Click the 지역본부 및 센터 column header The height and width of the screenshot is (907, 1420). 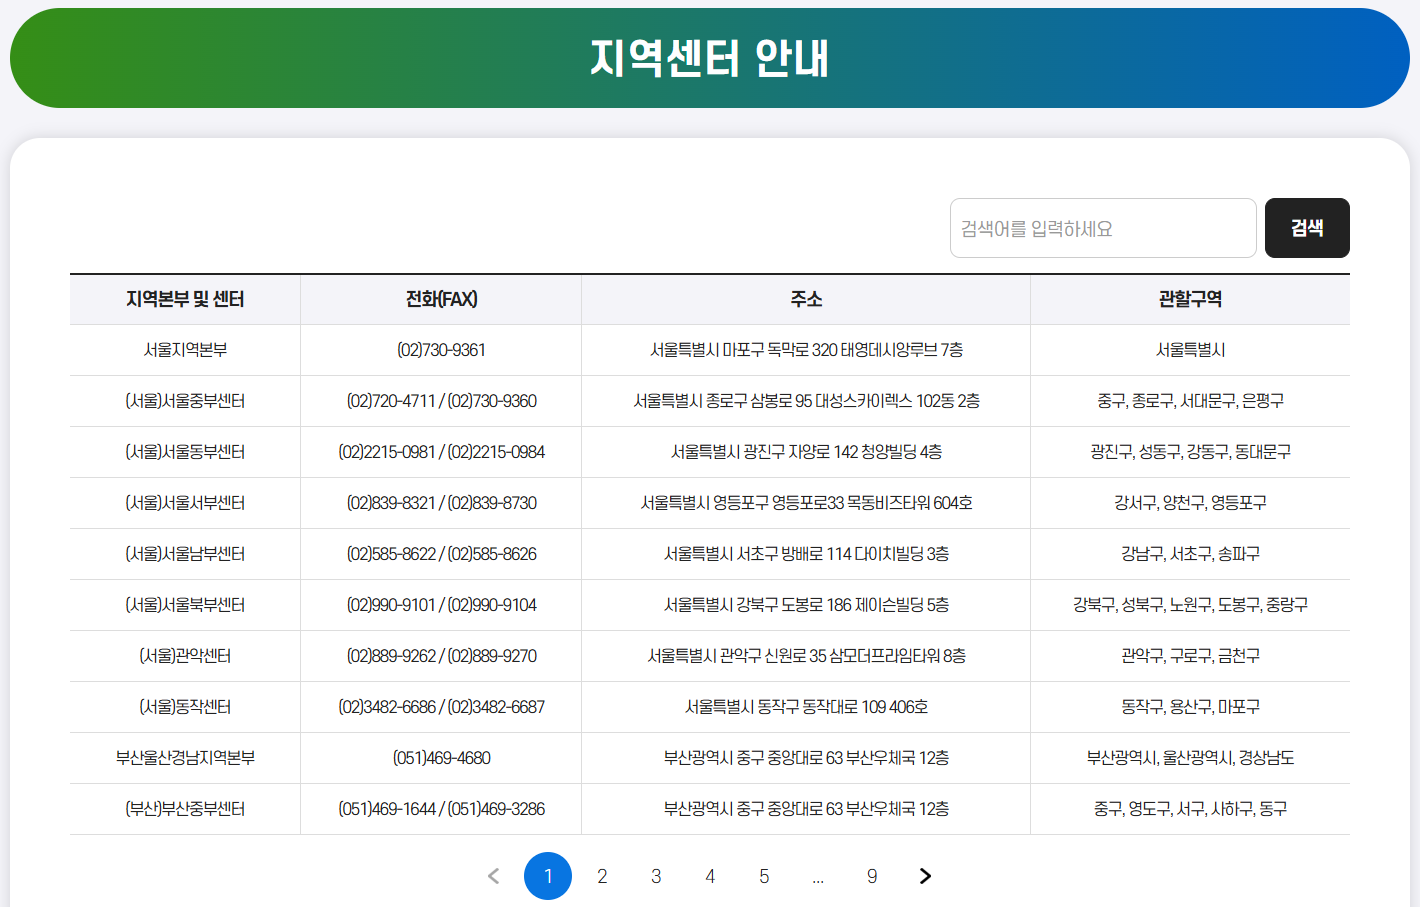[x=184, y=298]
